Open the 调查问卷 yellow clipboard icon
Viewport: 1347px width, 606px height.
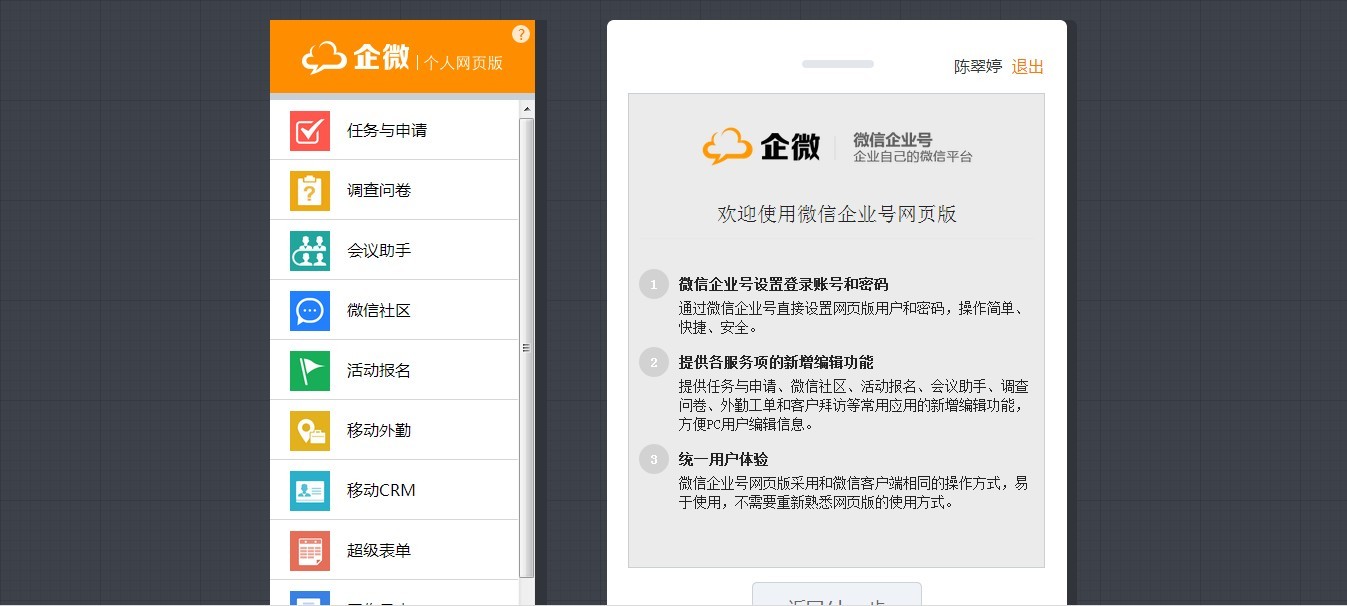pyautogui.click(x=310, y=191)
